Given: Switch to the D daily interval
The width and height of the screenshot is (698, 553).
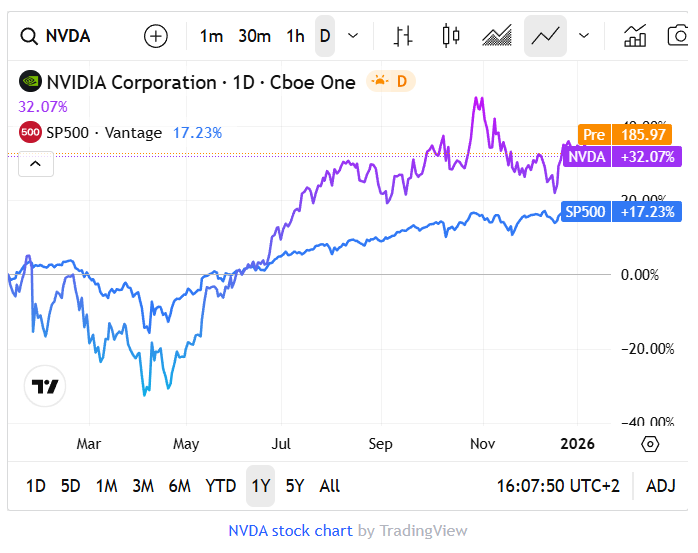Looking at the screenshot, I should click(x=325, y=36).
